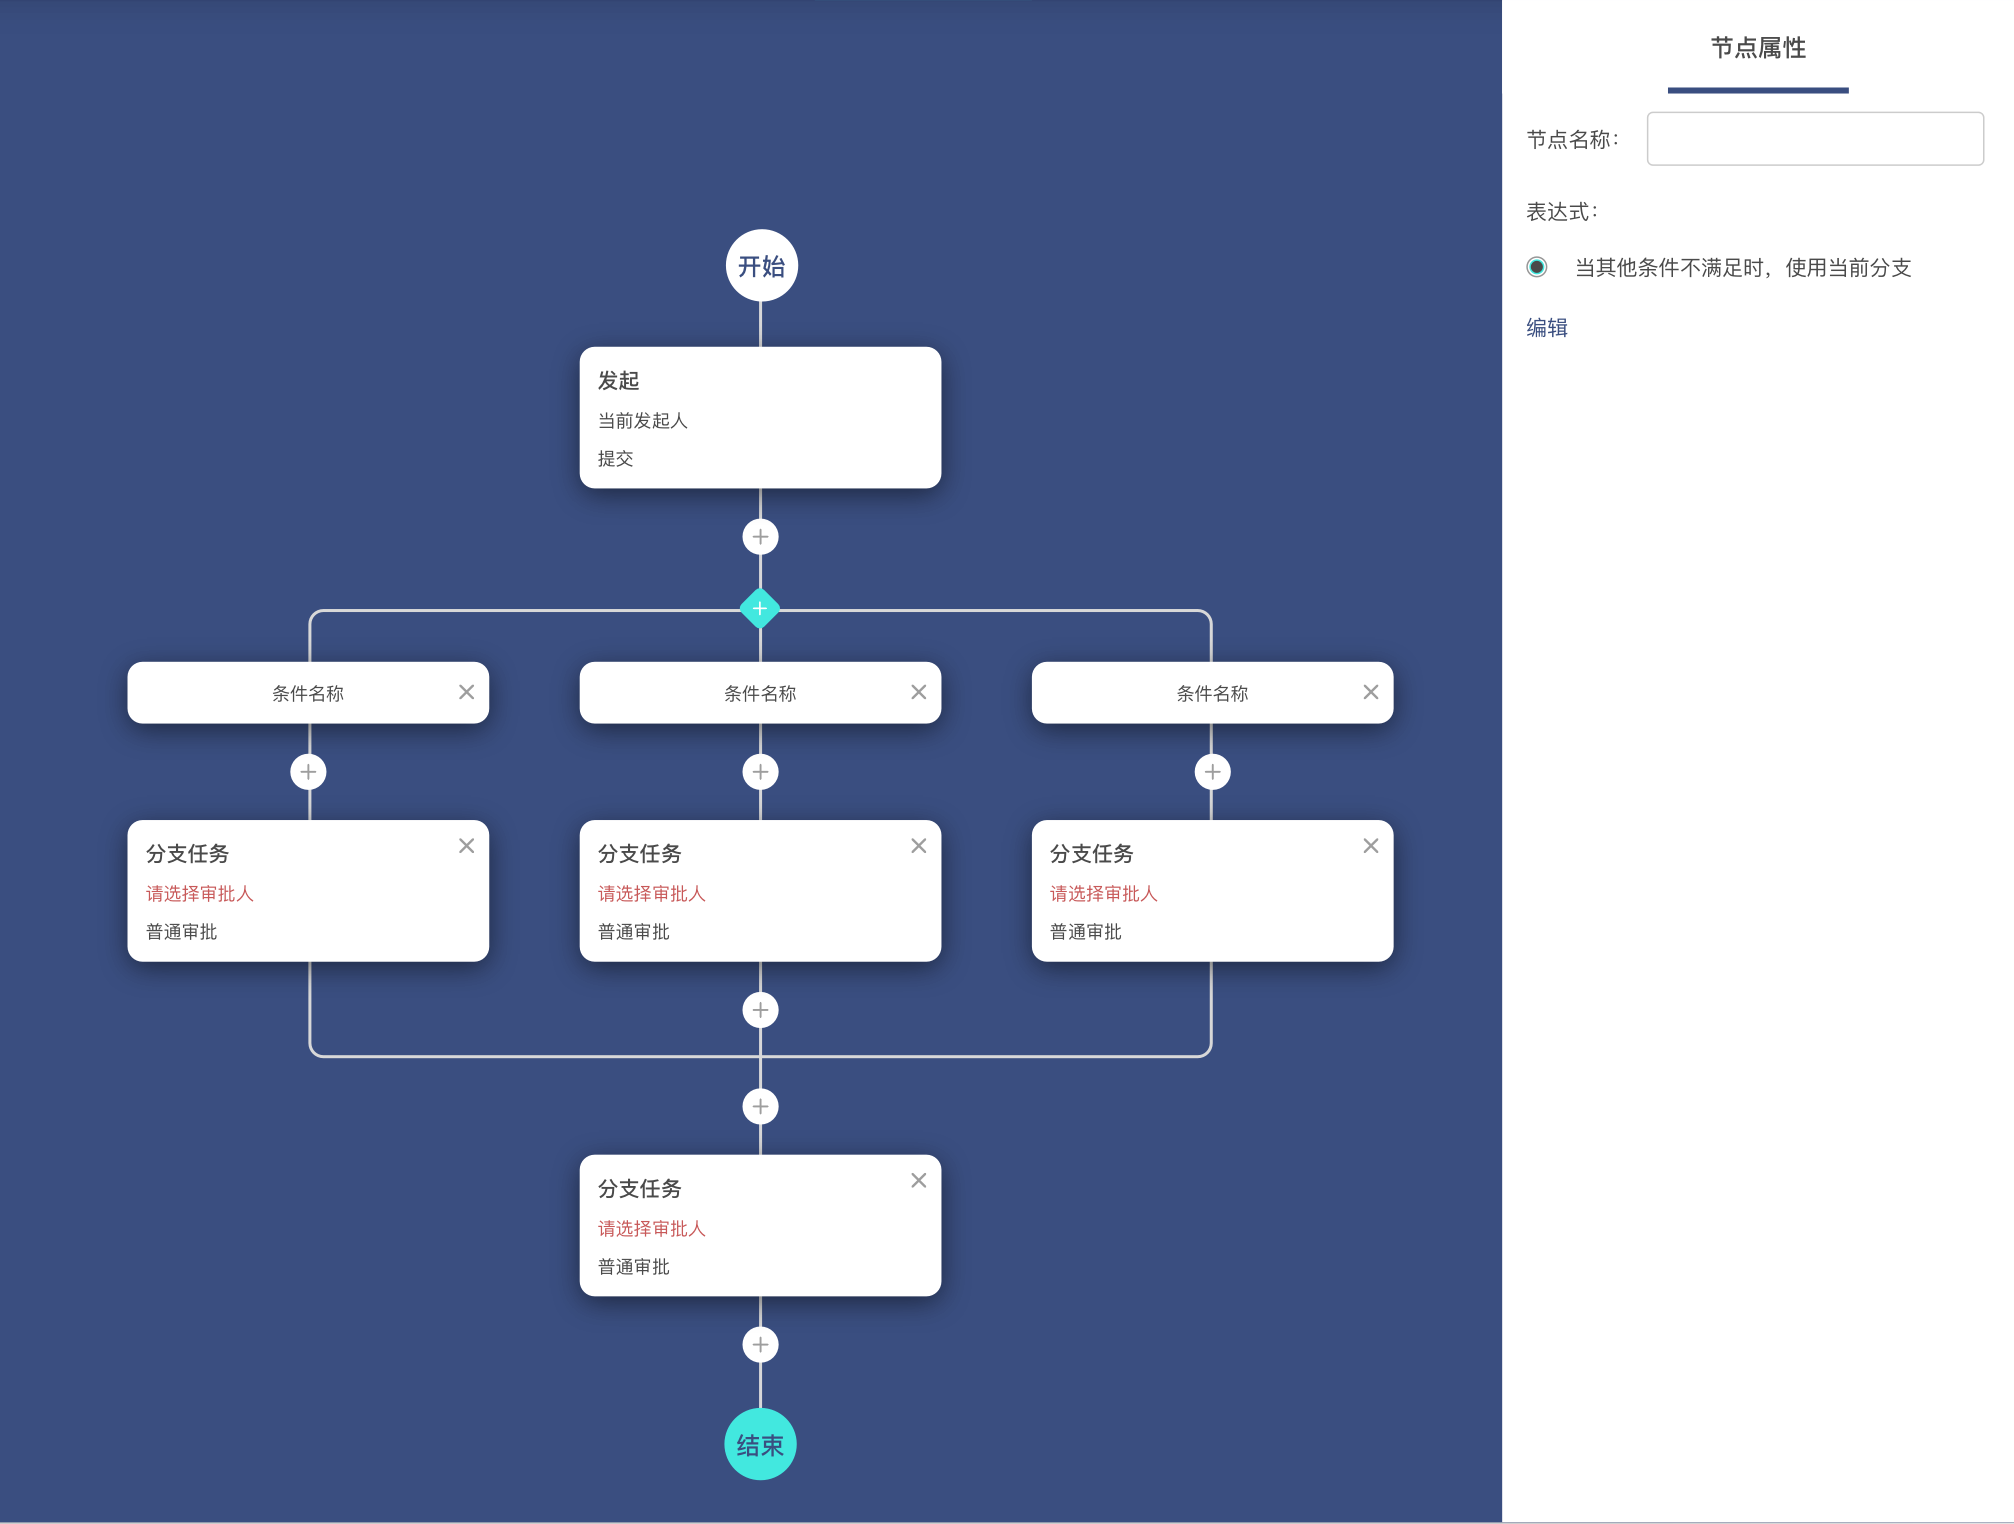Delete the right 分支任务 task node
The height and width of the screenshot is (1524, 2014).
coord(1370,846)
